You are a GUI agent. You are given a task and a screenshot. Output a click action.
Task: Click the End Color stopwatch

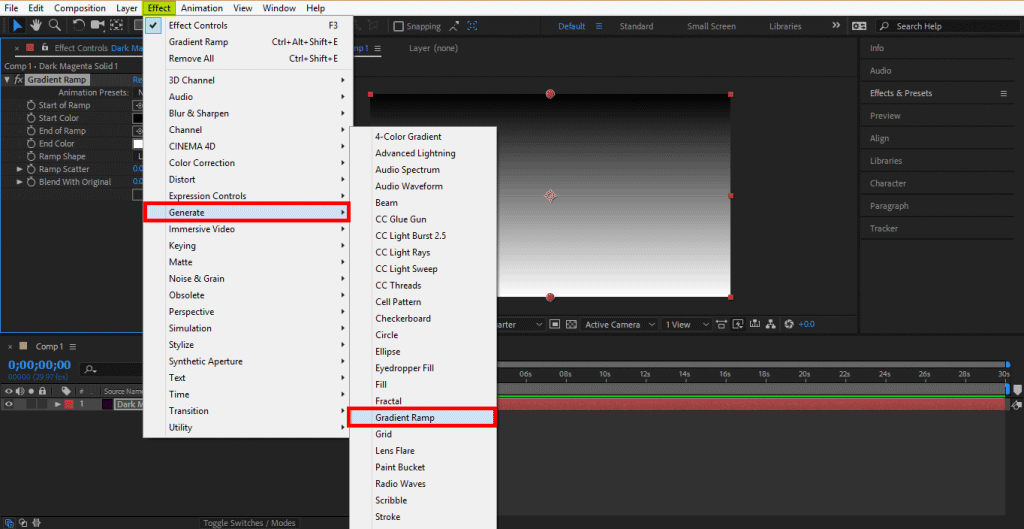31,144
